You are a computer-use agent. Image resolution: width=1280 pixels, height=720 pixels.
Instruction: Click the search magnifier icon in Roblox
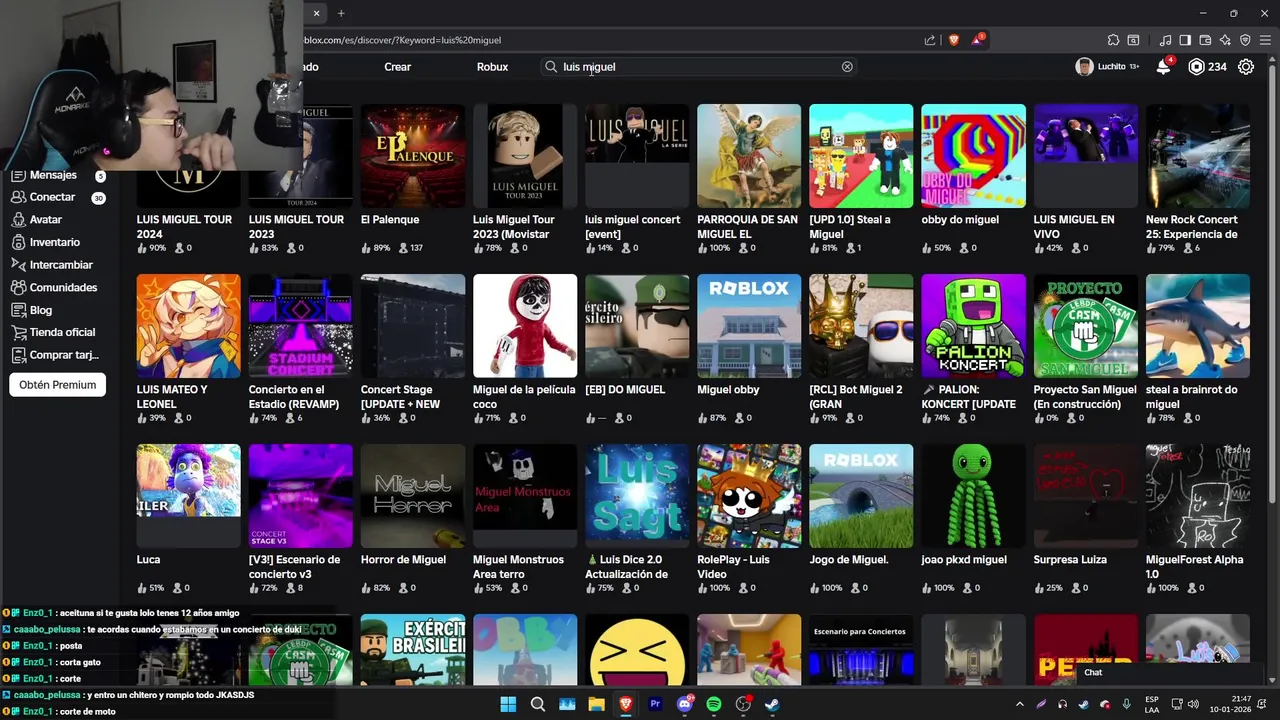click(x=550, y=67)
